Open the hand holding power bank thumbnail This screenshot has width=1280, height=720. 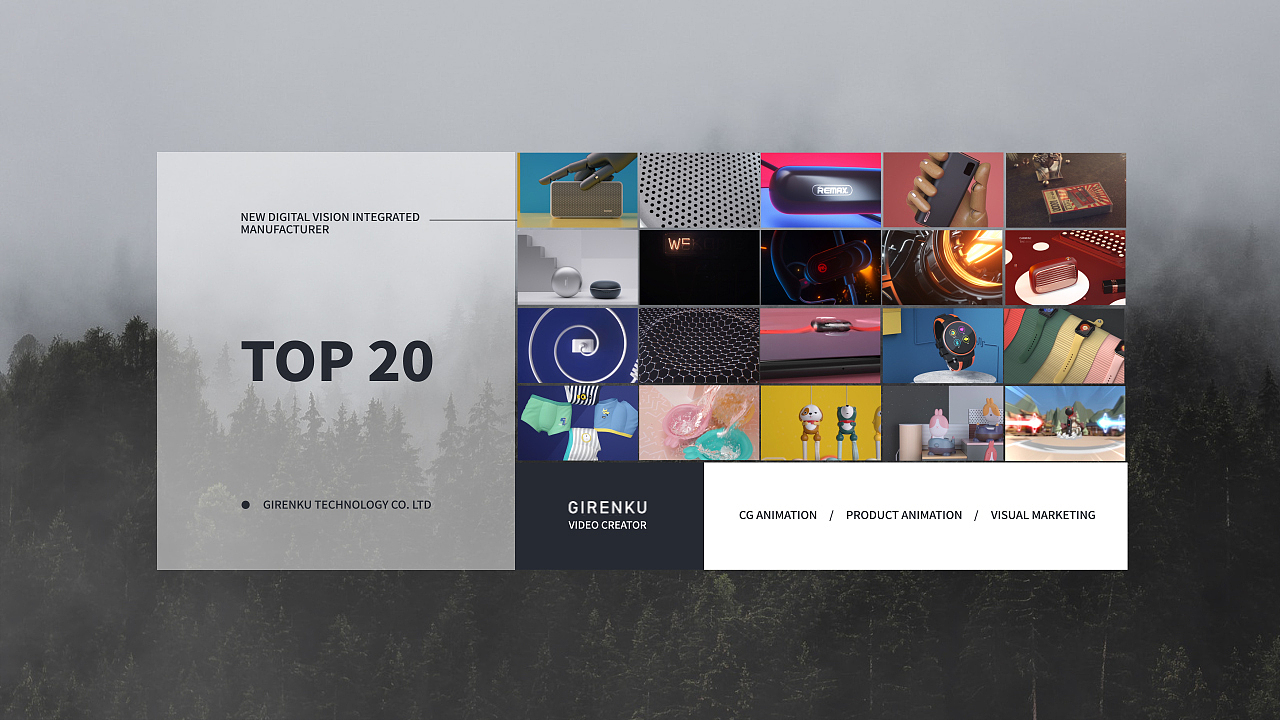[x=943, y=190]
